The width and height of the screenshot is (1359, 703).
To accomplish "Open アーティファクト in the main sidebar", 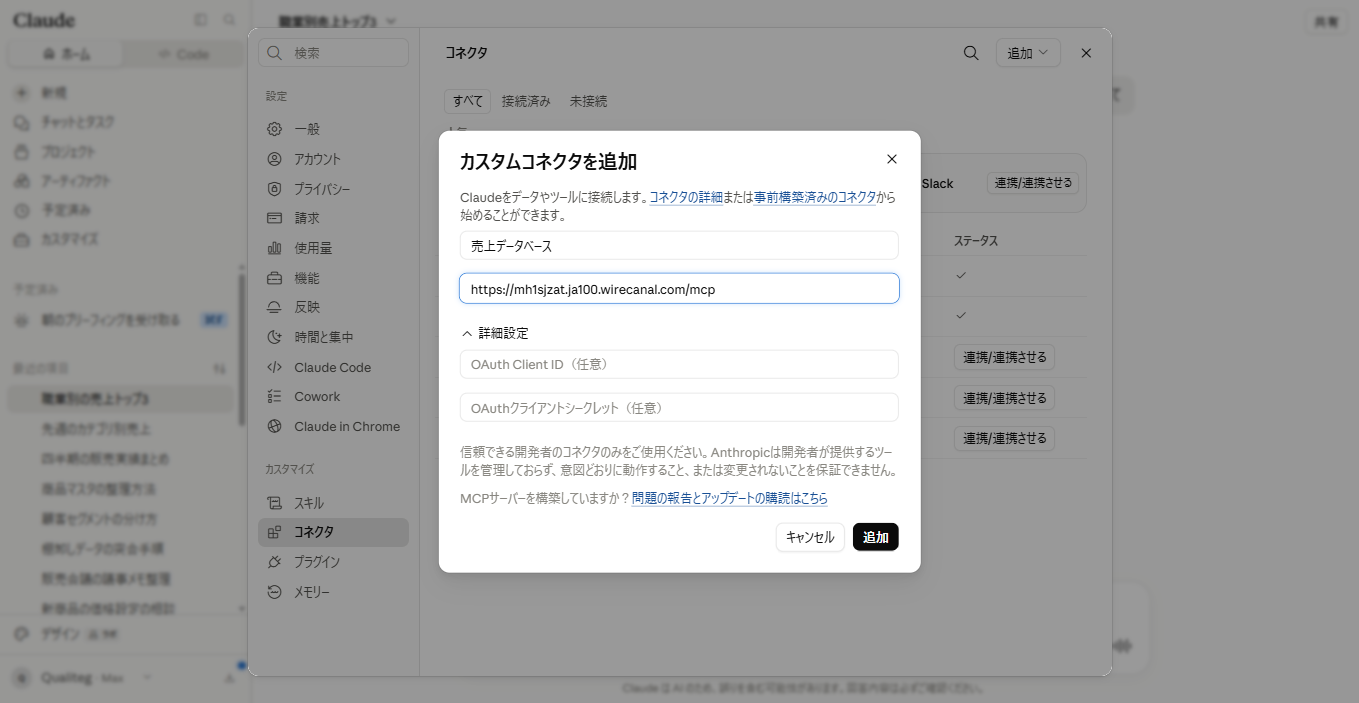I will [x=120, y=181].
